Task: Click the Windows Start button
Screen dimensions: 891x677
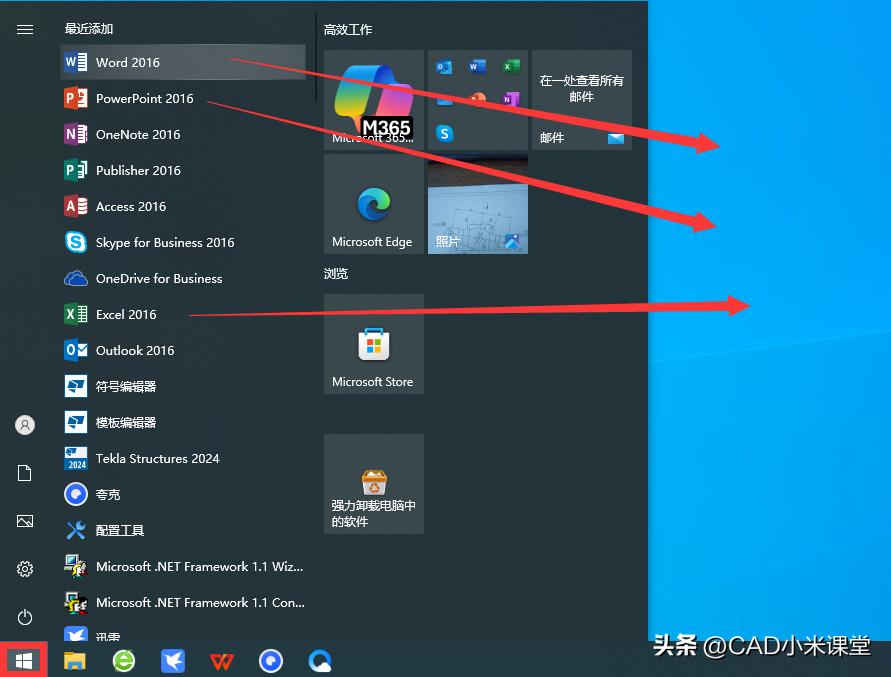Action: click(23, 661)
